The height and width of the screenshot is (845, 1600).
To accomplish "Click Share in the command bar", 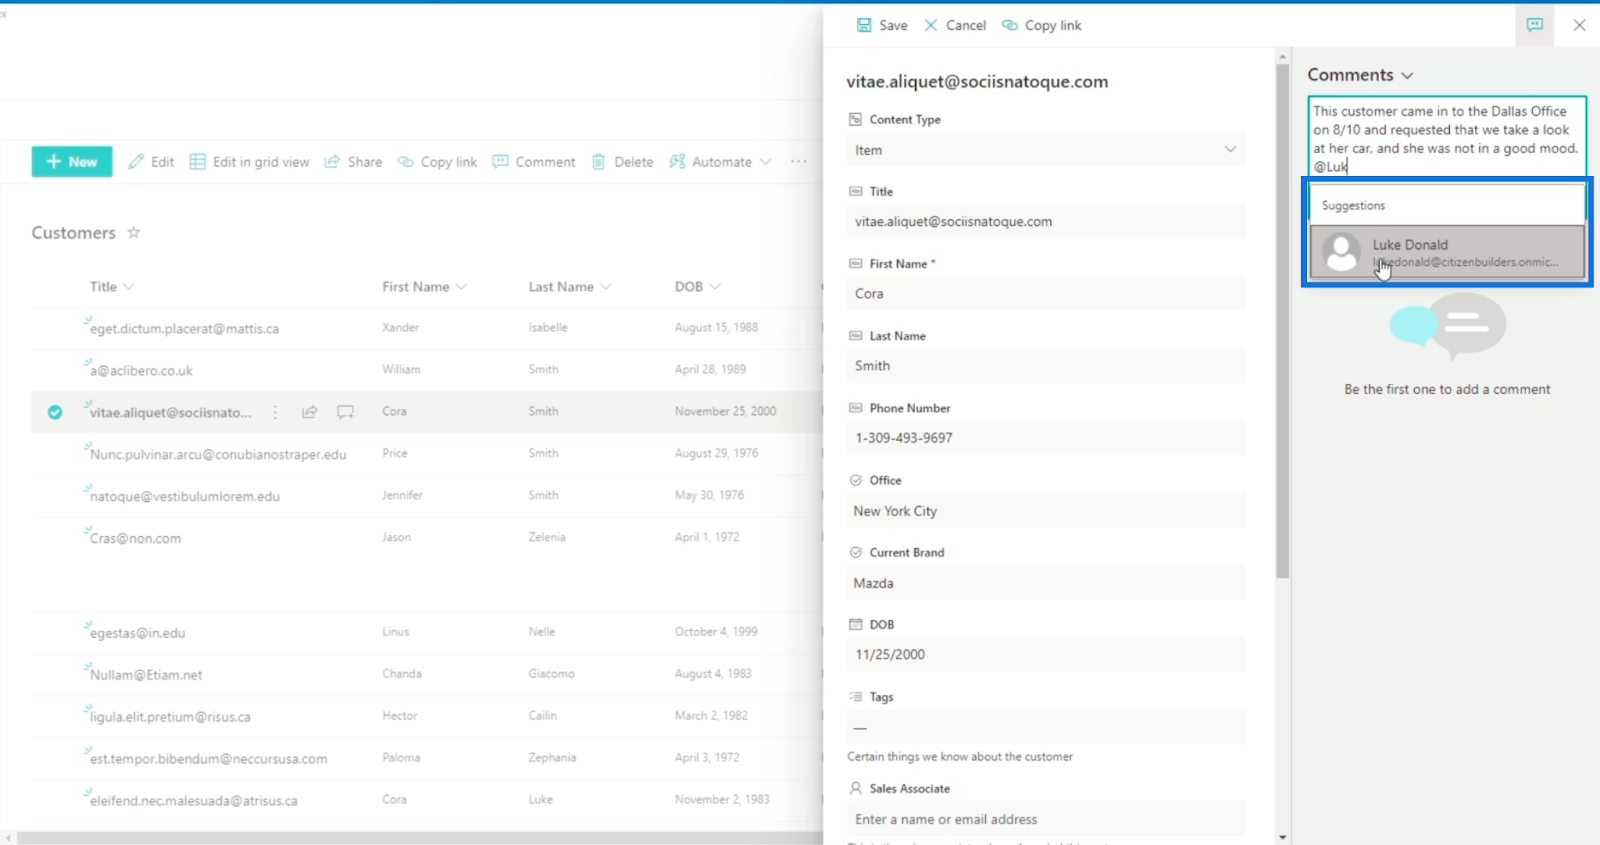I will point(353,162).
